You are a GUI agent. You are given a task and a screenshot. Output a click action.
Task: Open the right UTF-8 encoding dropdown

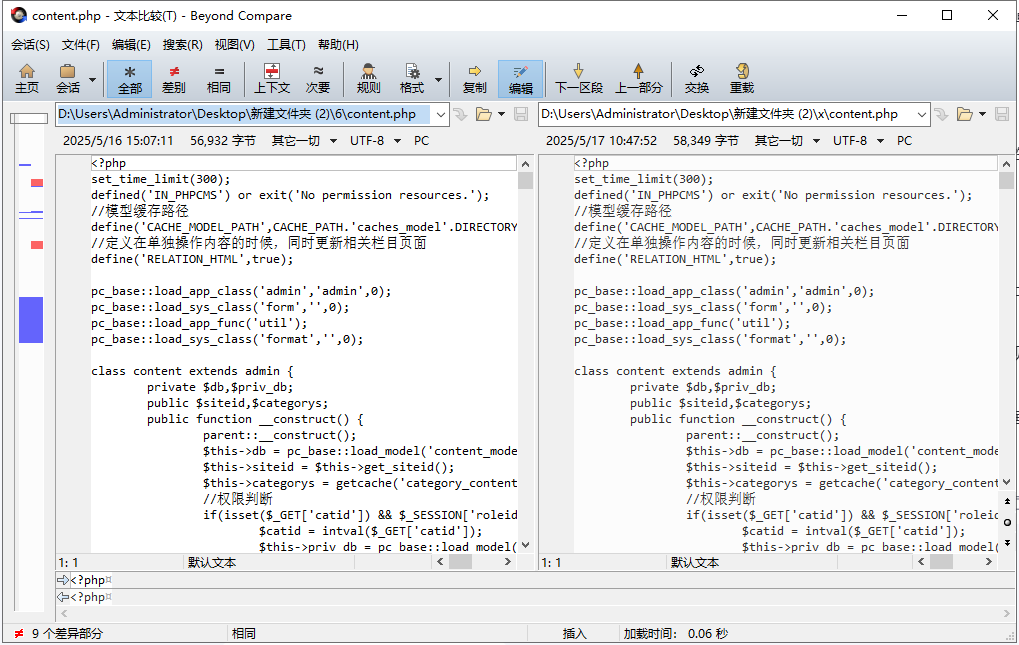858,141
